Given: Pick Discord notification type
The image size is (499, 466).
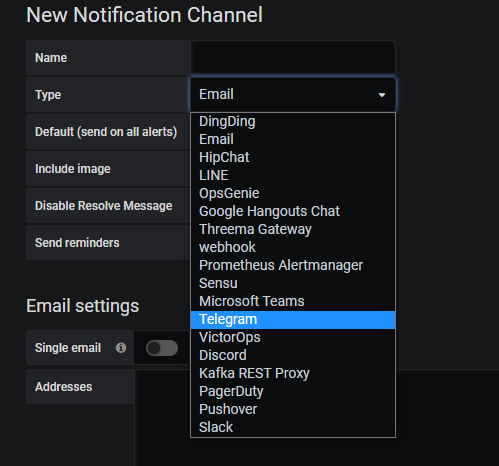Looking at the screenshot, I should click(x=293, y=355).
